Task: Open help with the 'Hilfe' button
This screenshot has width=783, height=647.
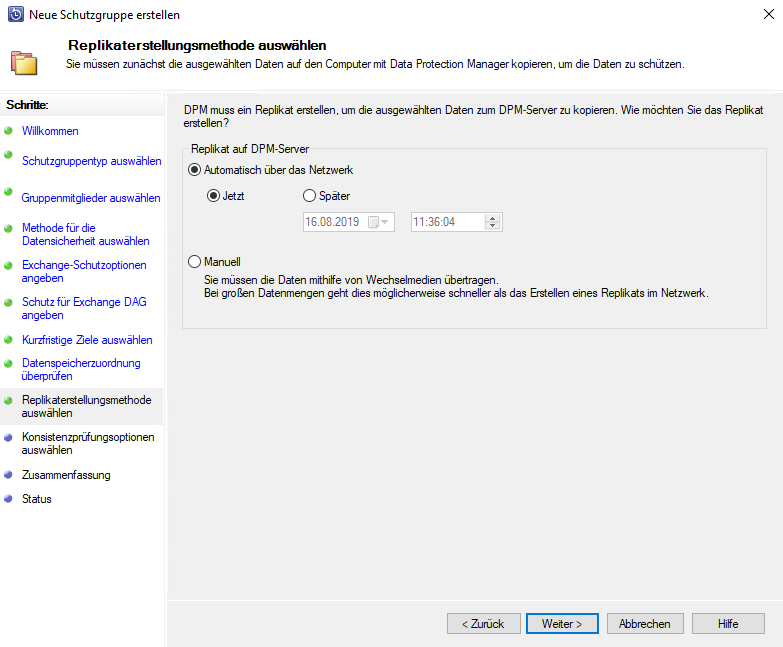Action: (728, 624)
